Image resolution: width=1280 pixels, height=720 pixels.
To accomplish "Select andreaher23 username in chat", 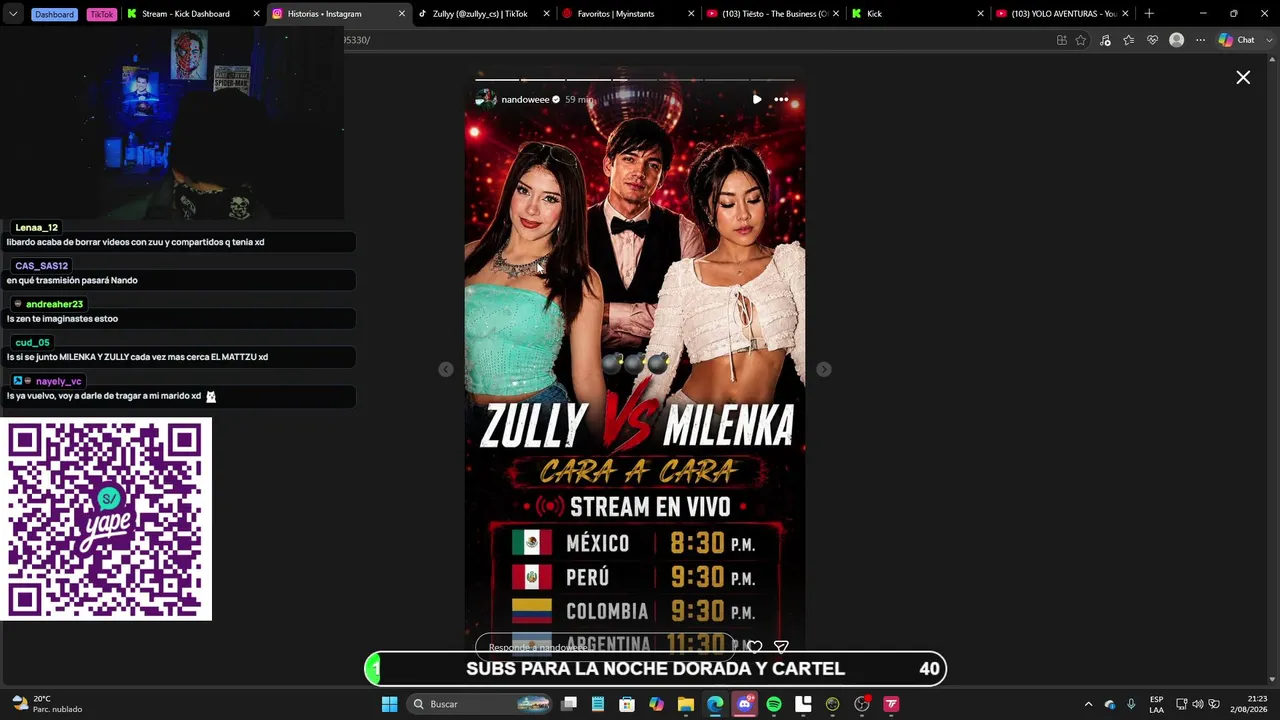I will click(x=54, y=304).
